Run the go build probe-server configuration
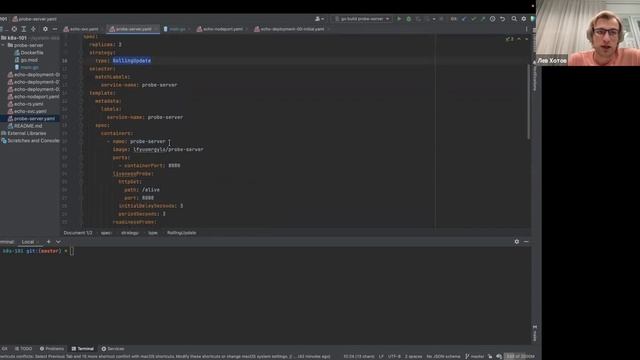 [399, 19]
